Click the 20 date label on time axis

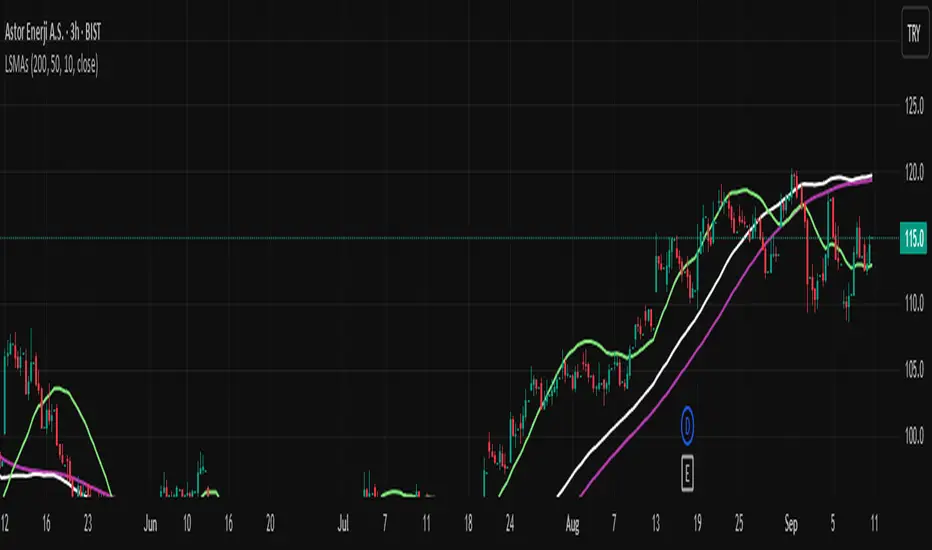coord(270,524)
